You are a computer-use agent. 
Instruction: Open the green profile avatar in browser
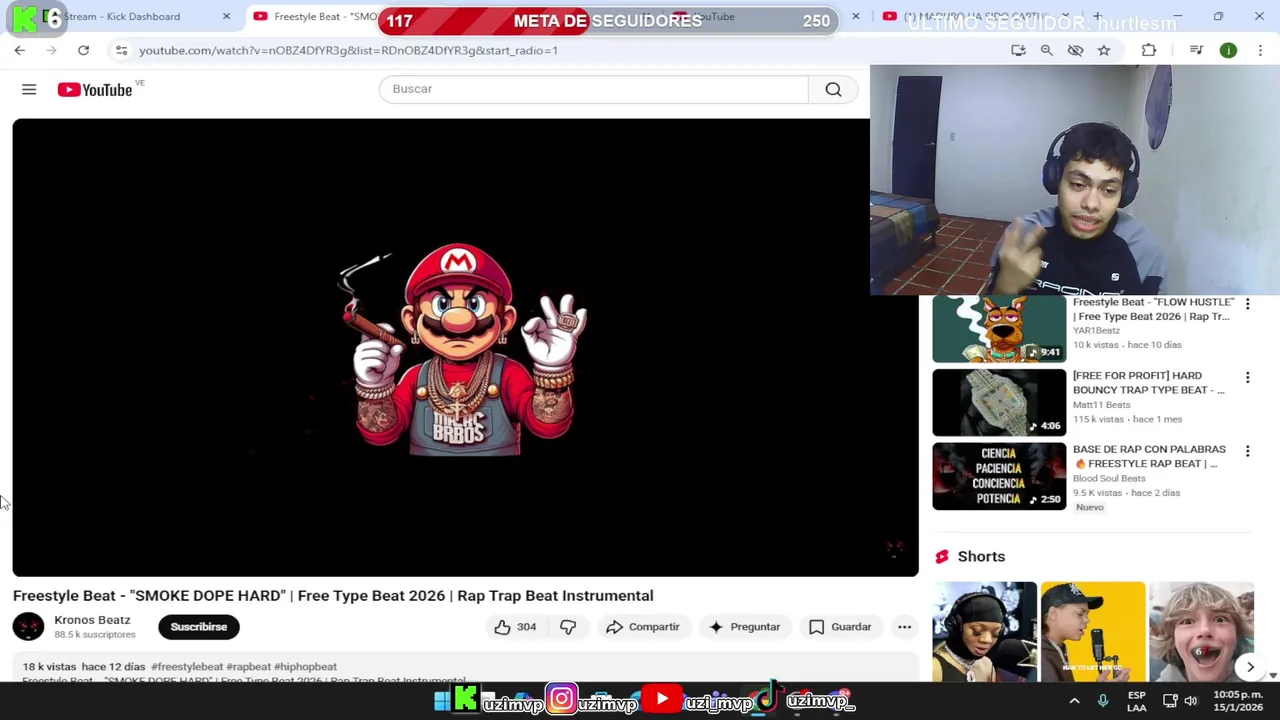(1228, 50)
